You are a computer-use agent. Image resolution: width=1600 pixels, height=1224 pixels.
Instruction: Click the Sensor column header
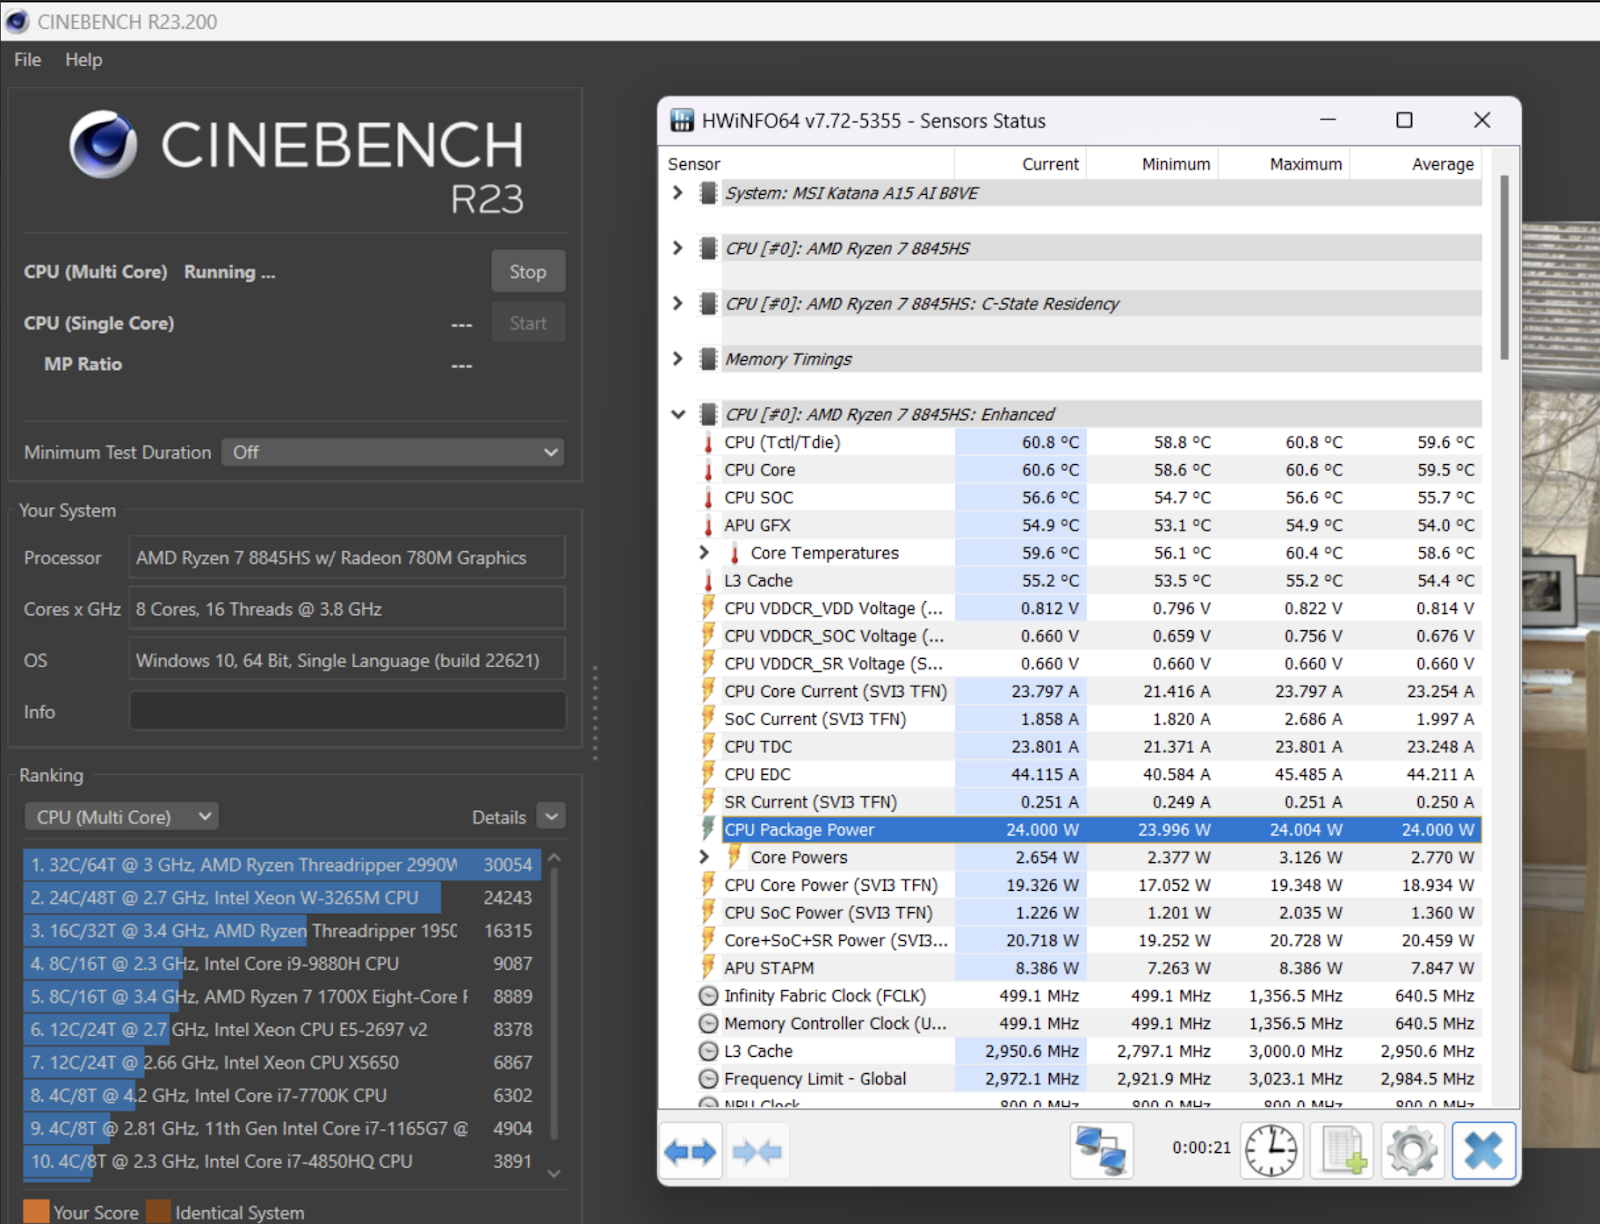click(808, 164)
